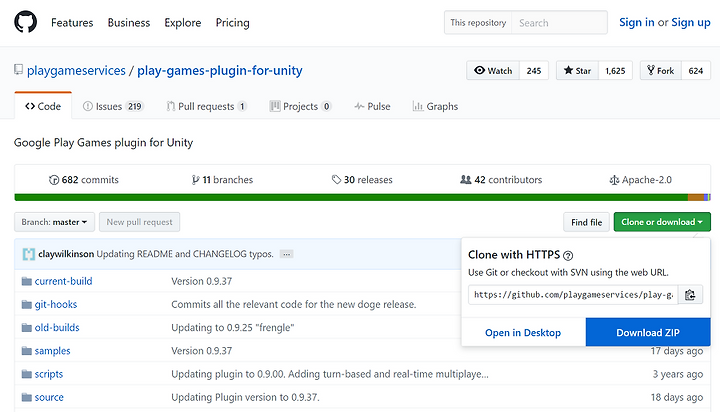
Task: Expand commit message ellipsis button
Action: (287, 254)
